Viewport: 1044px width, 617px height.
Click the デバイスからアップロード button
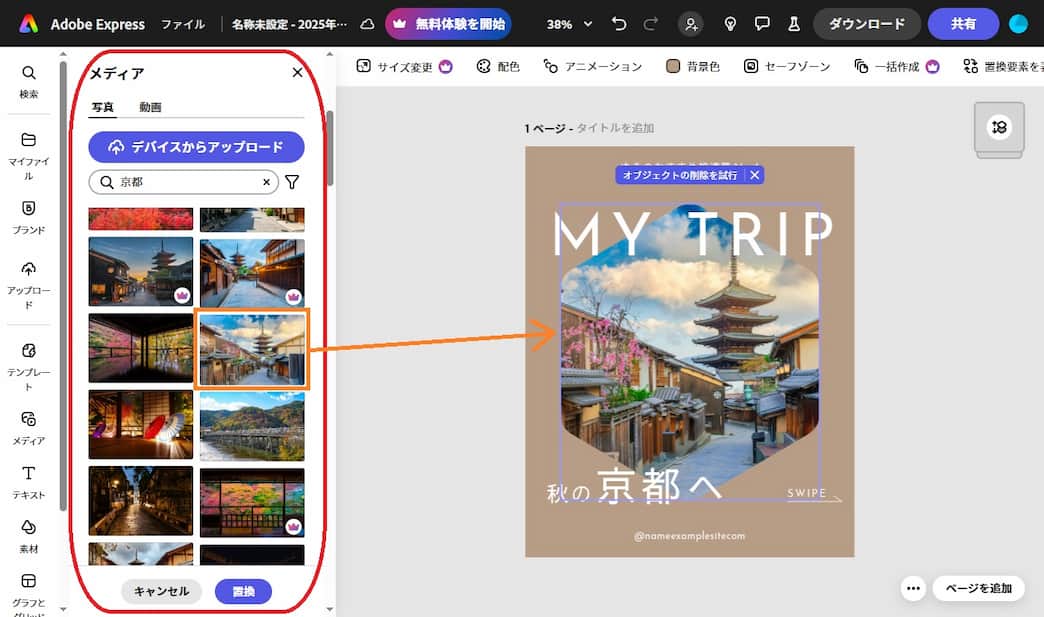tap(196, 147)
